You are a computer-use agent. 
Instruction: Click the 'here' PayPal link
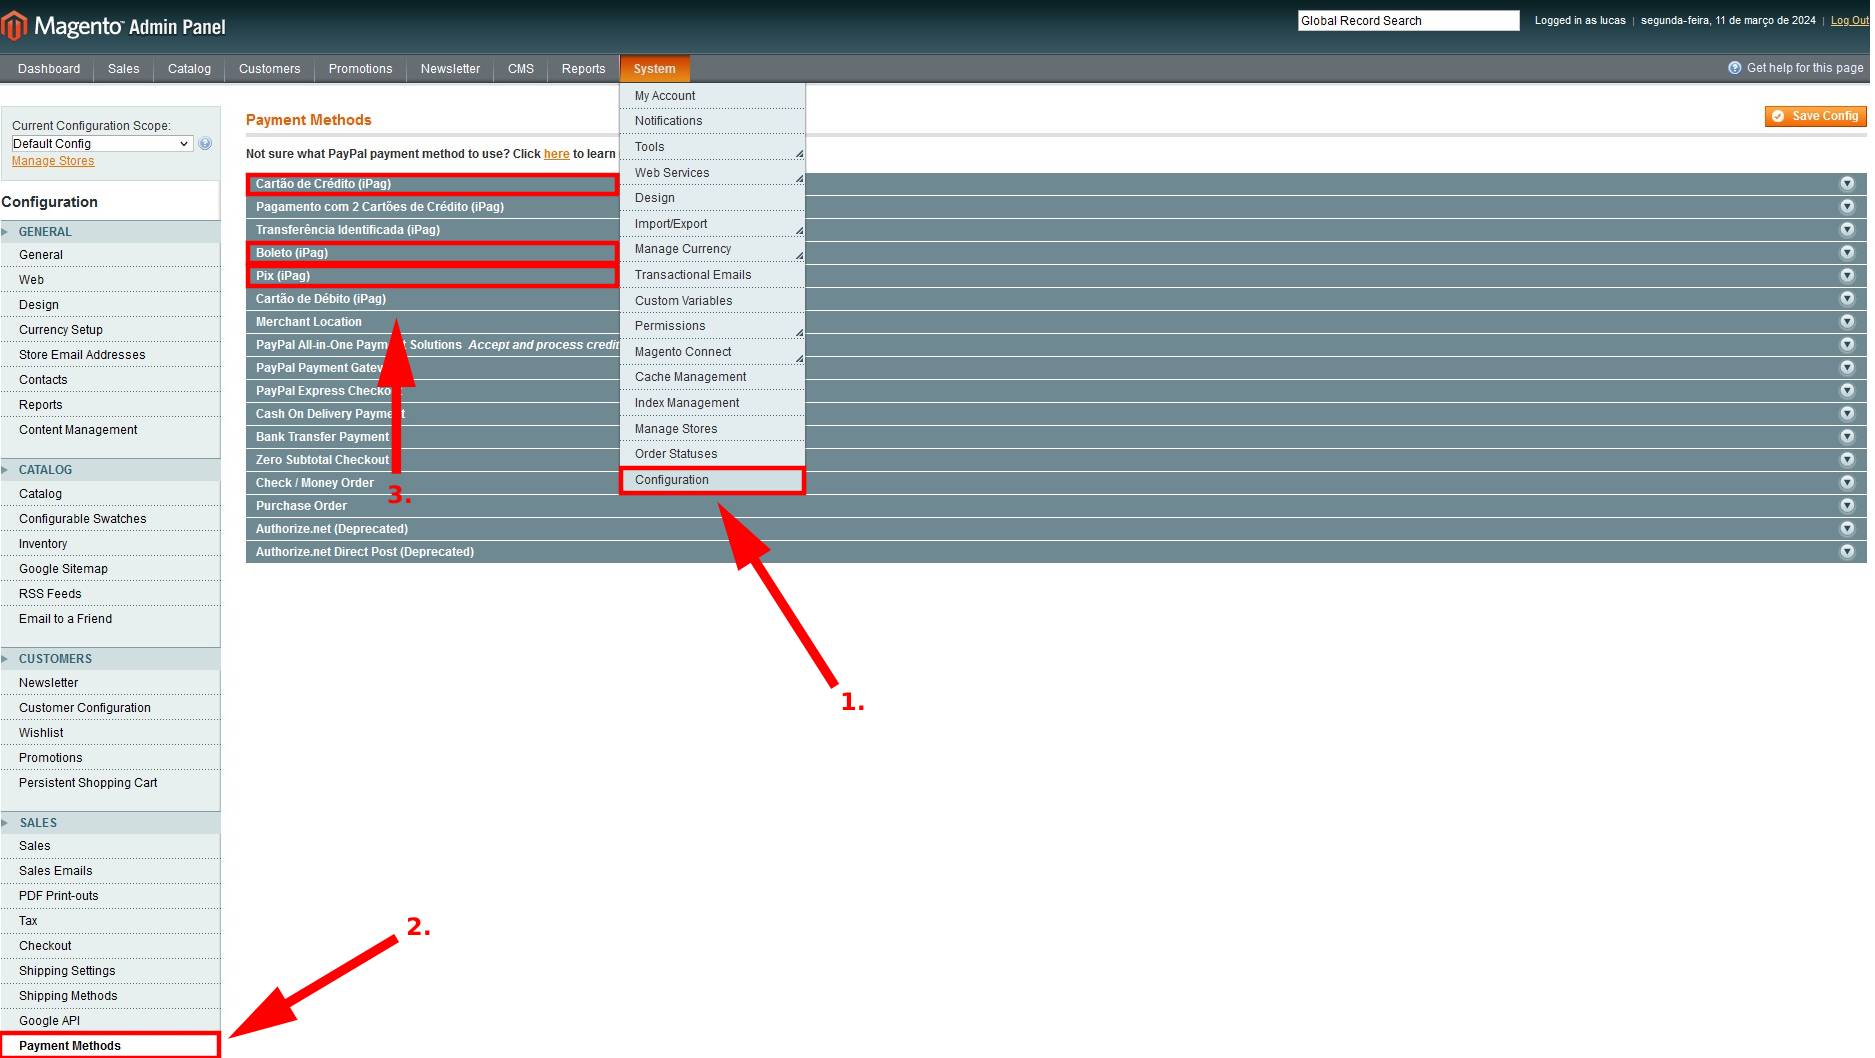(x=556, y=154)
